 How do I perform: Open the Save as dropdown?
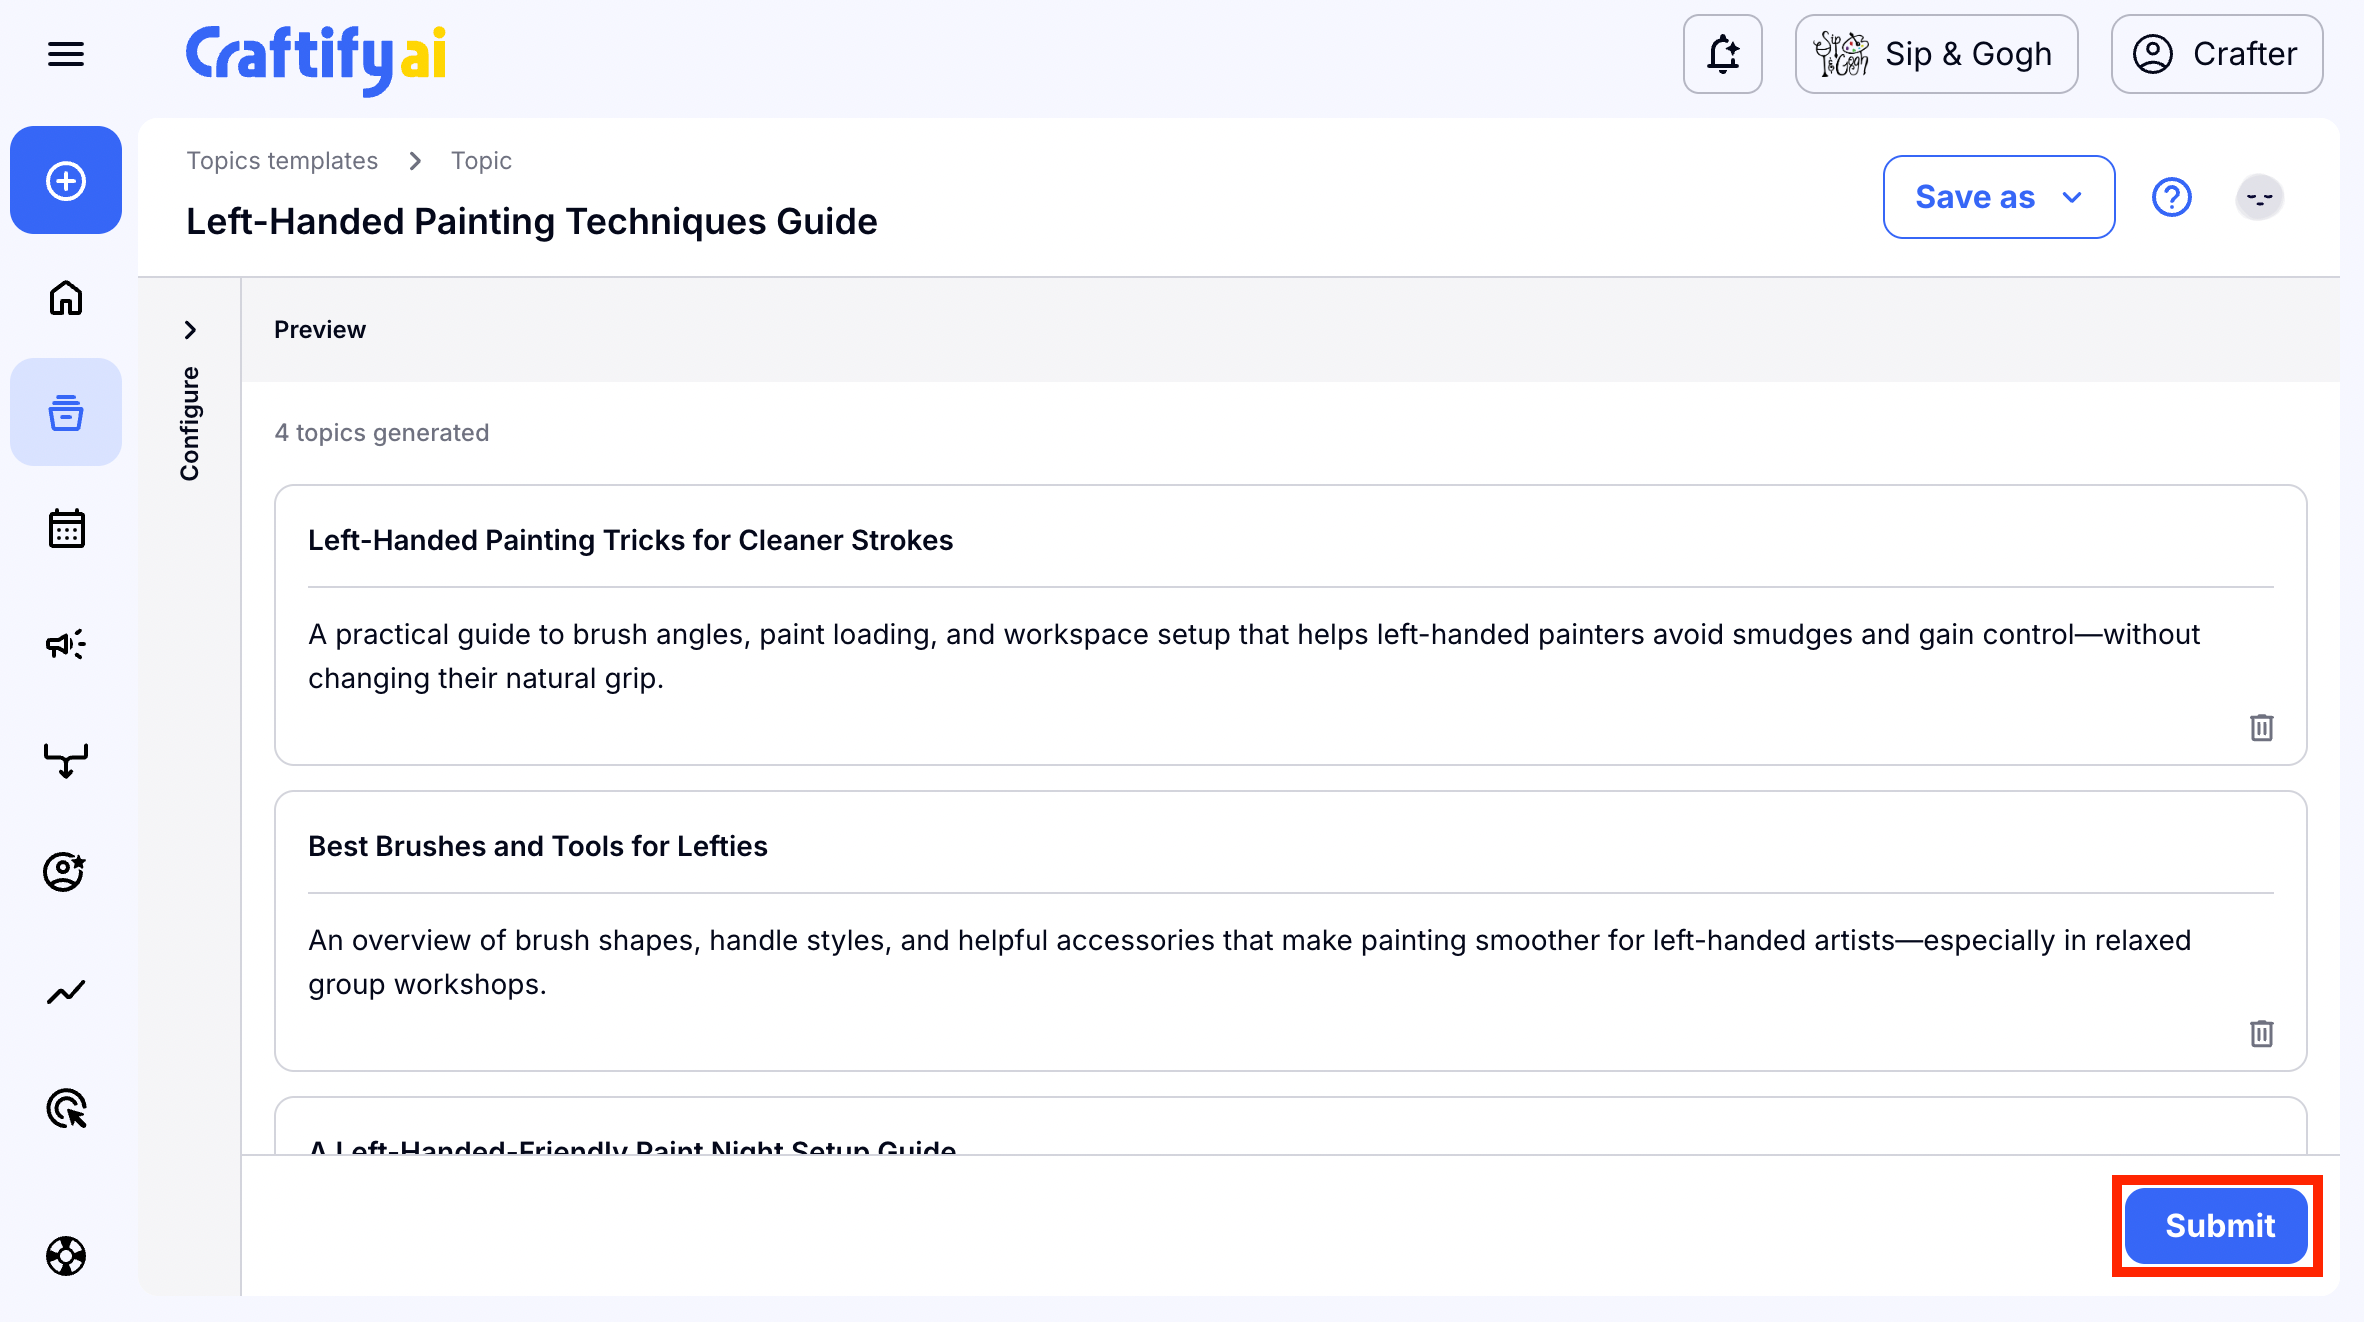1998,197
